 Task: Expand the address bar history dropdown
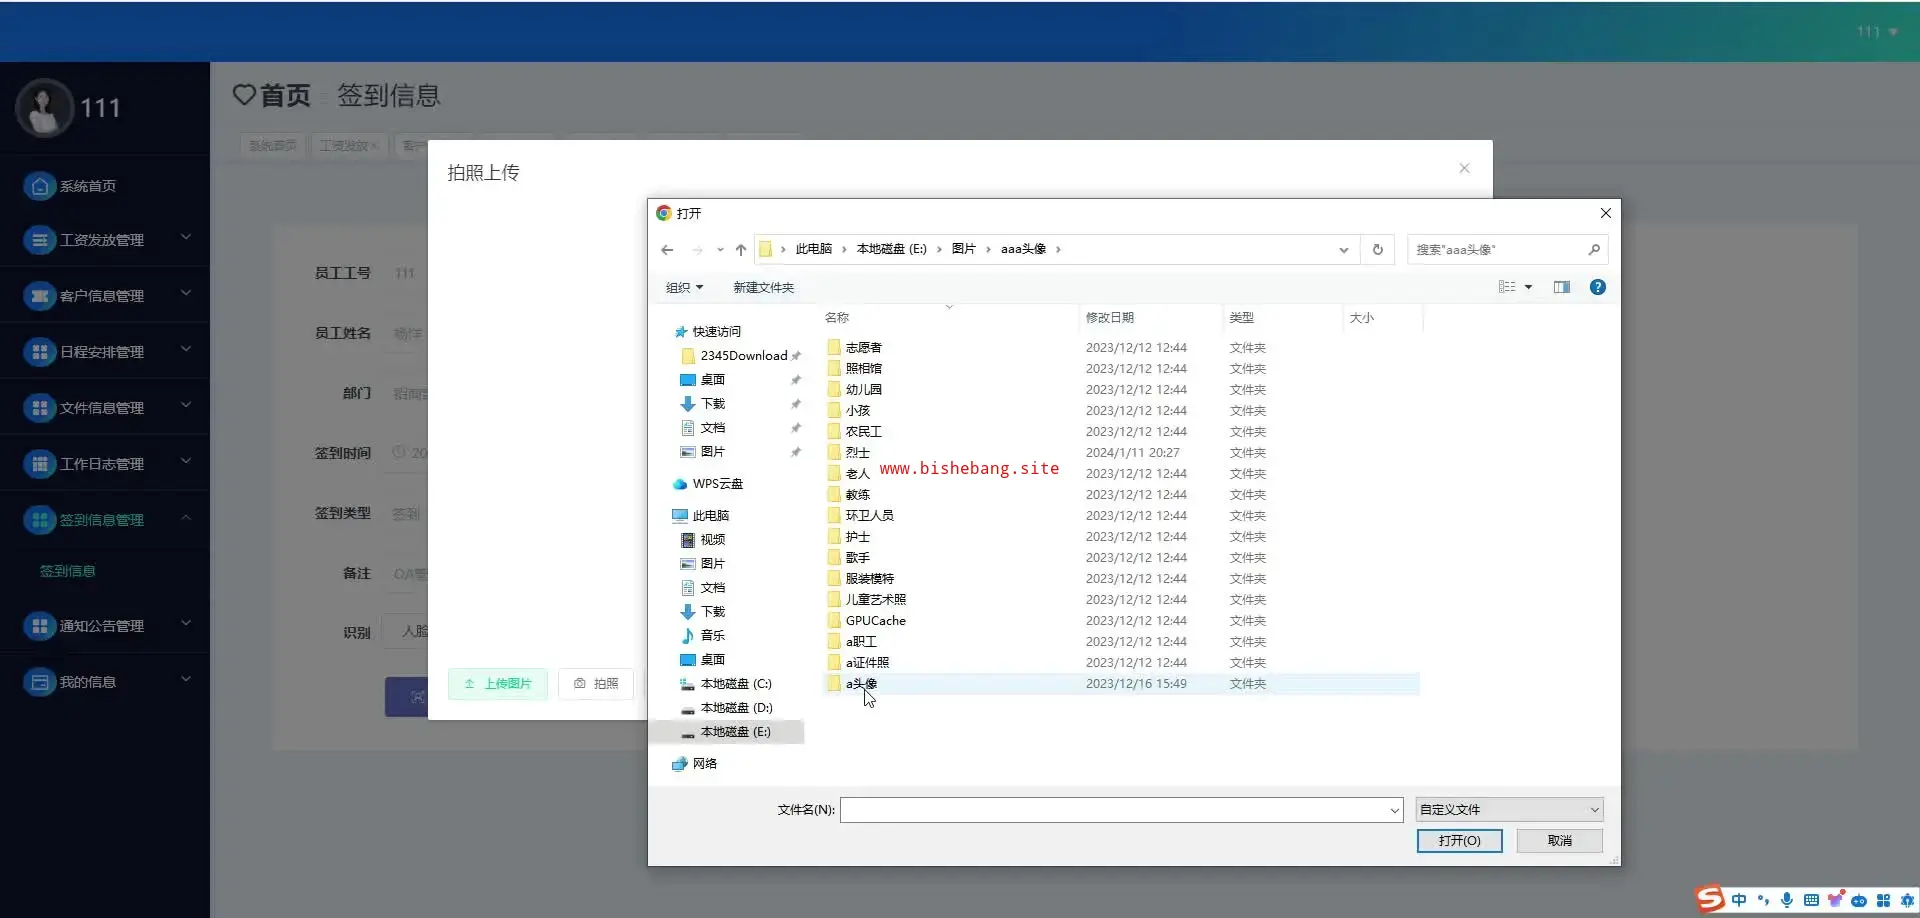[x=1343, y=250]
